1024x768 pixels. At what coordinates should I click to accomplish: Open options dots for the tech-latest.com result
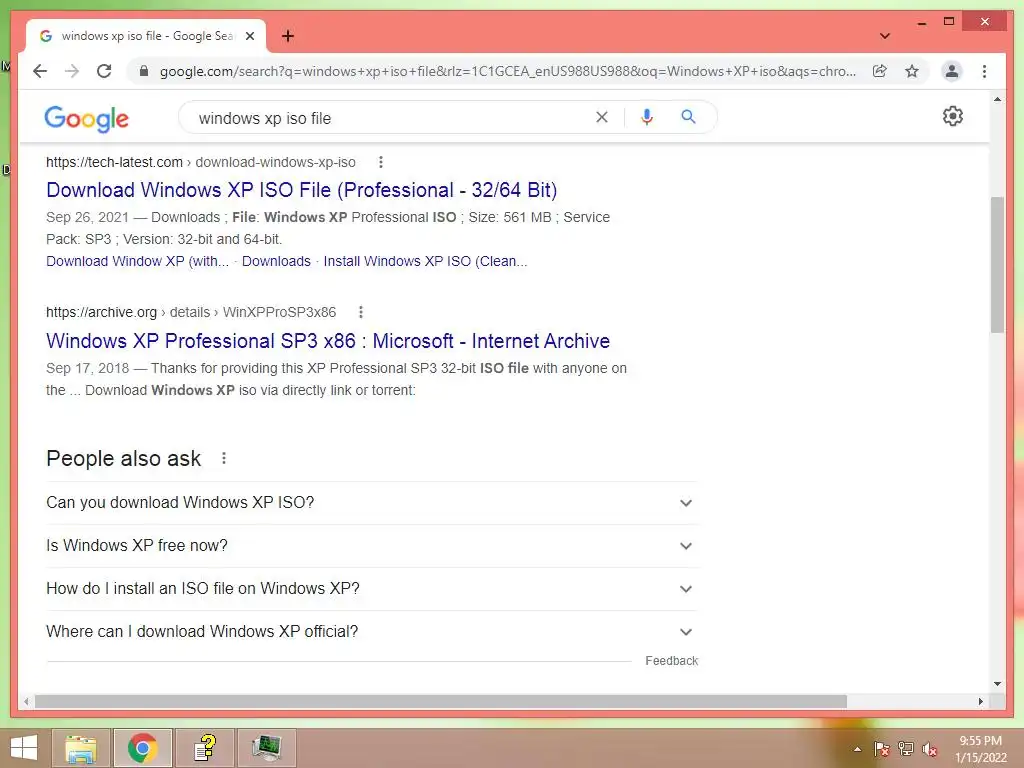click(381, 162)
